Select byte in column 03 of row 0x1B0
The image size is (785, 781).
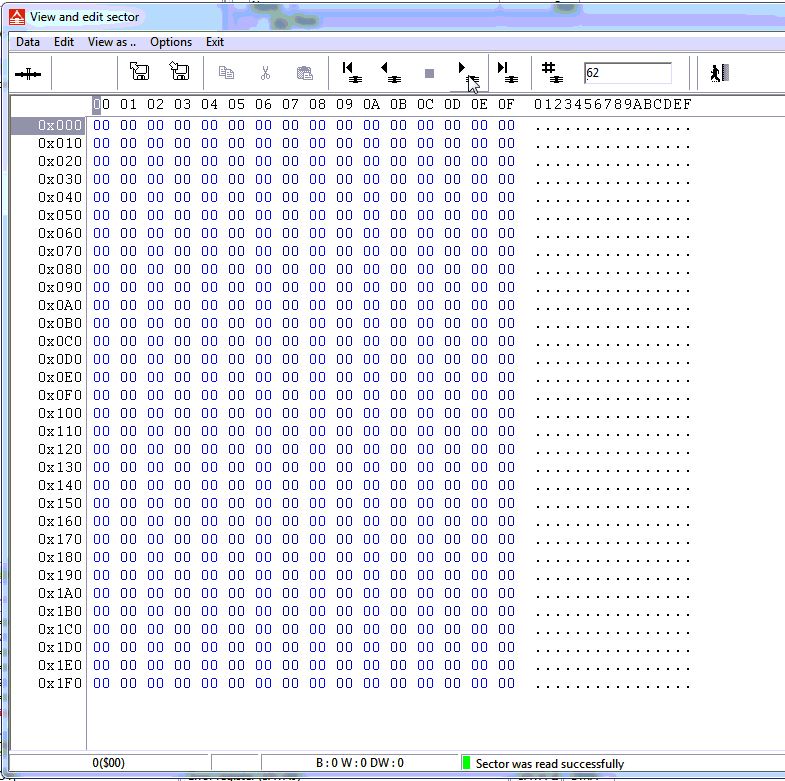(x=182, y=611)
